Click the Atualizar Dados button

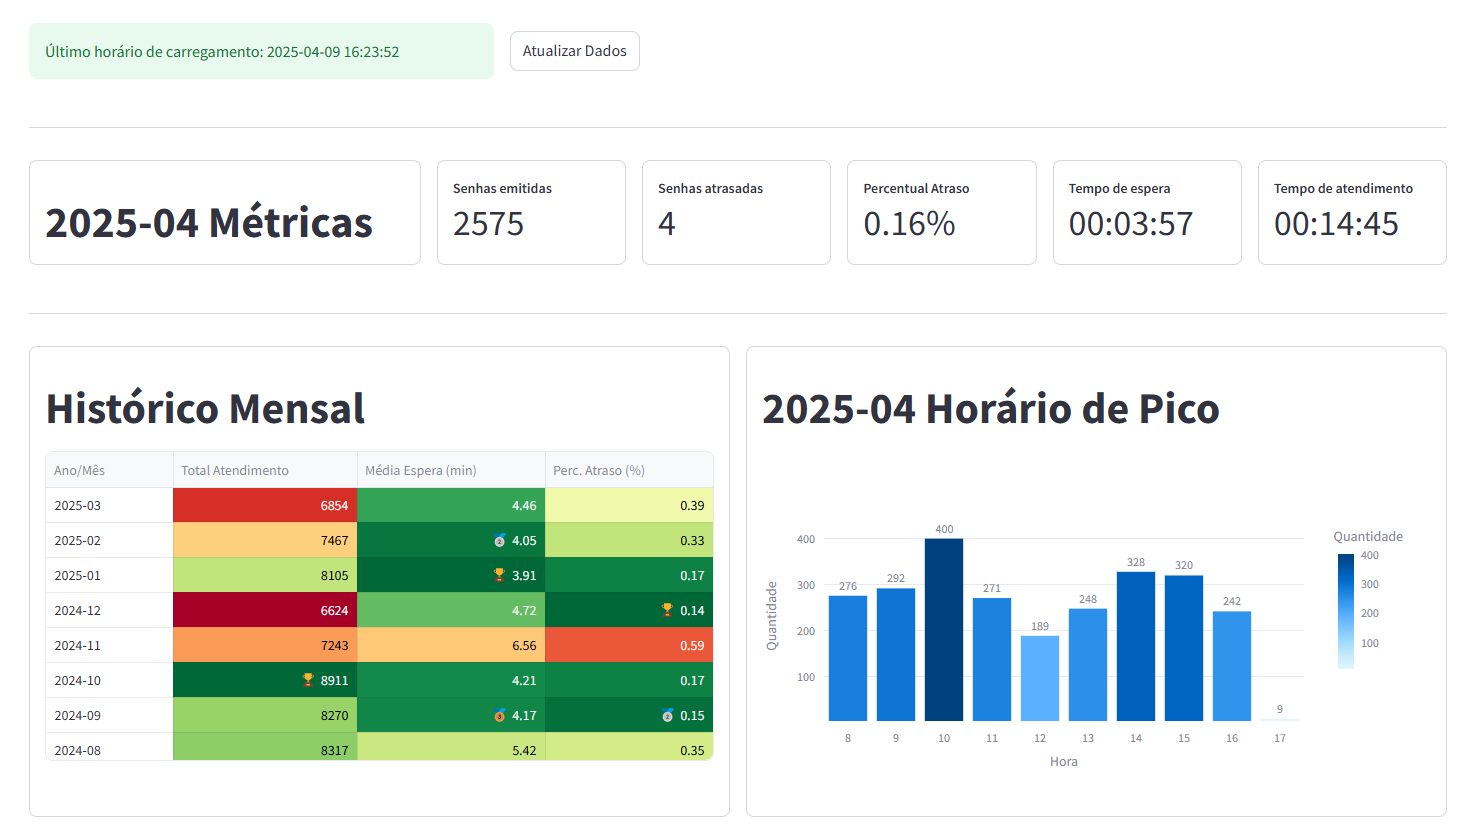tap(574, 51)
